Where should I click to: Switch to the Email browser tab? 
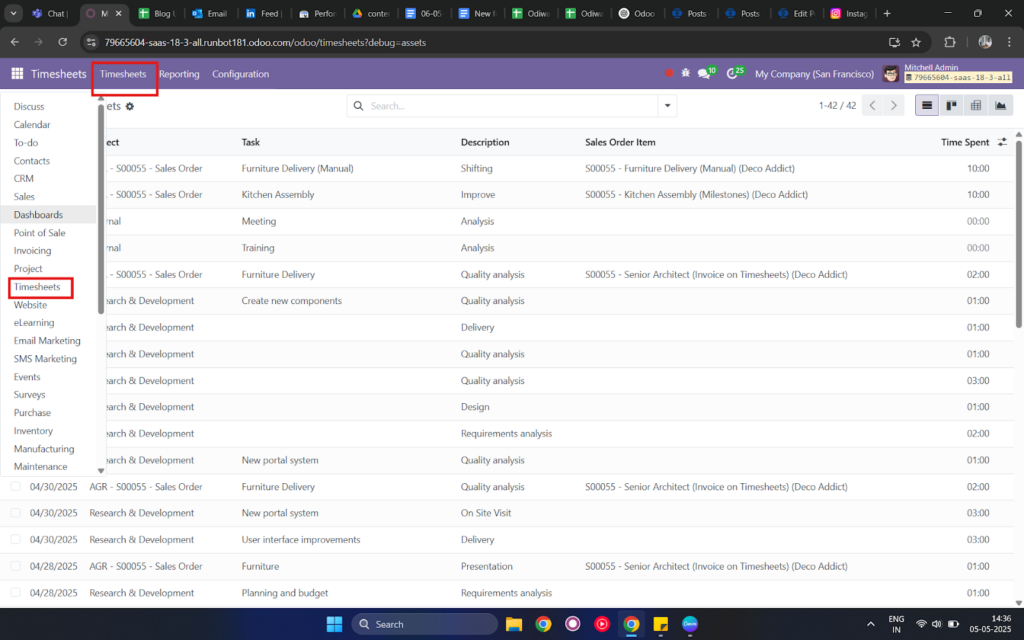(x=210, y=13)
